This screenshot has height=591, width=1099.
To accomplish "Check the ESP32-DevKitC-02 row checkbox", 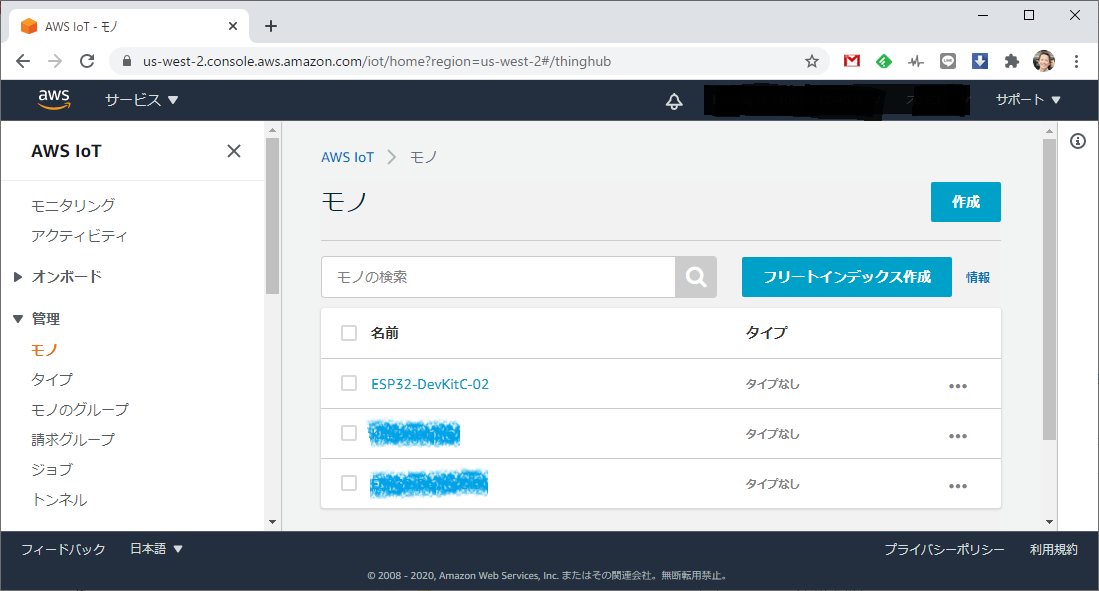I will pyautogui.click(x=349, y=383).
